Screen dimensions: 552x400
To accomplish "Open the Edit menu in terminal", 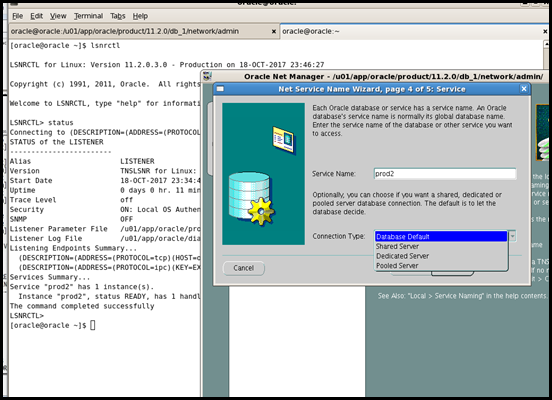I will click(x=36, y=16).
